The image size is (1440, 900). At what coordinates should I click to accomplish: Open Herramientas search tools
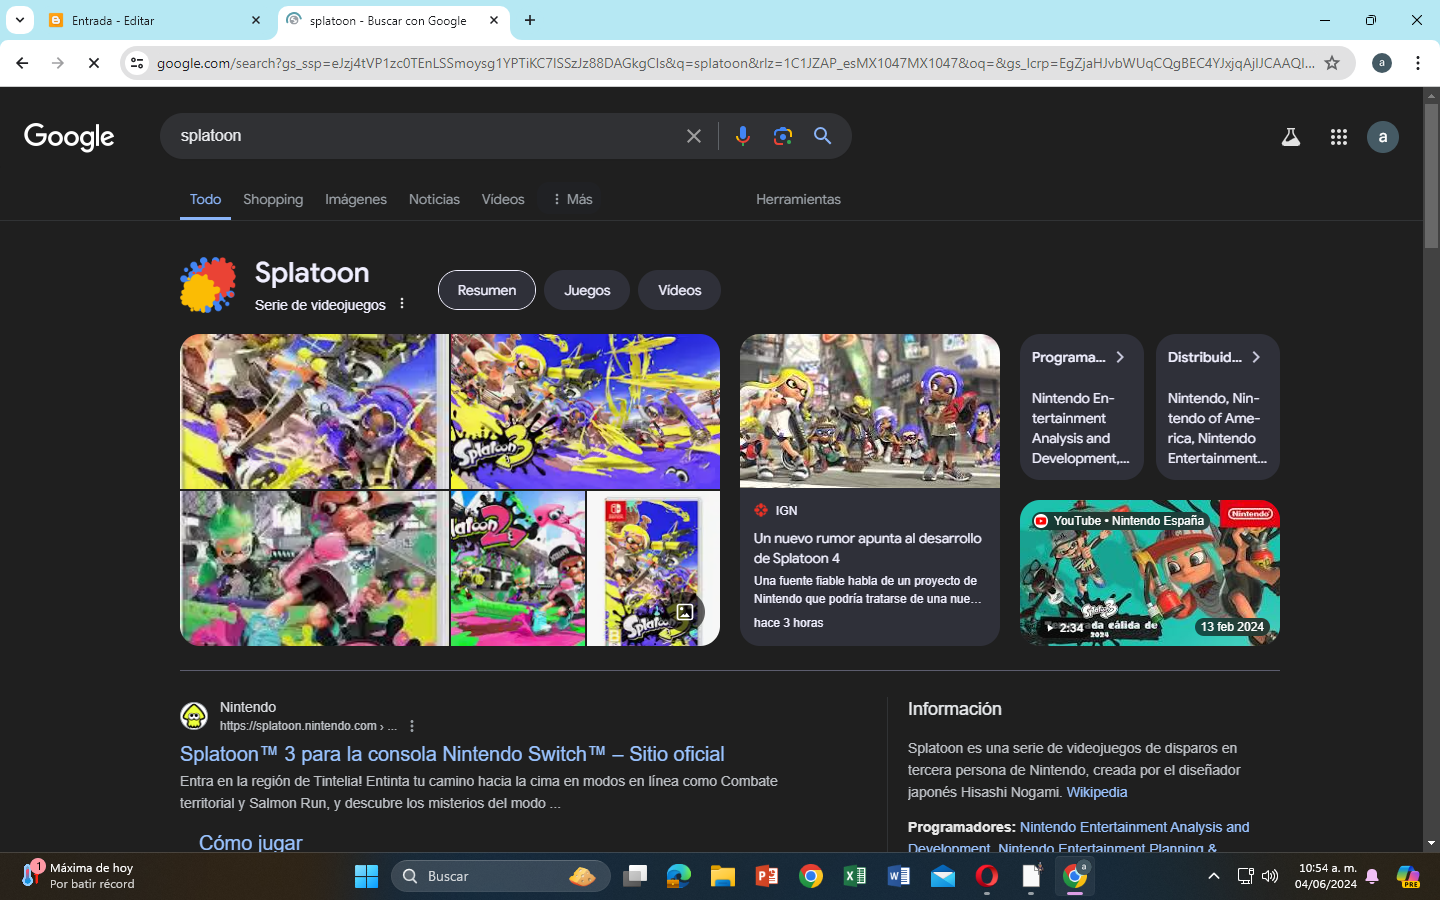coord(798,199)
